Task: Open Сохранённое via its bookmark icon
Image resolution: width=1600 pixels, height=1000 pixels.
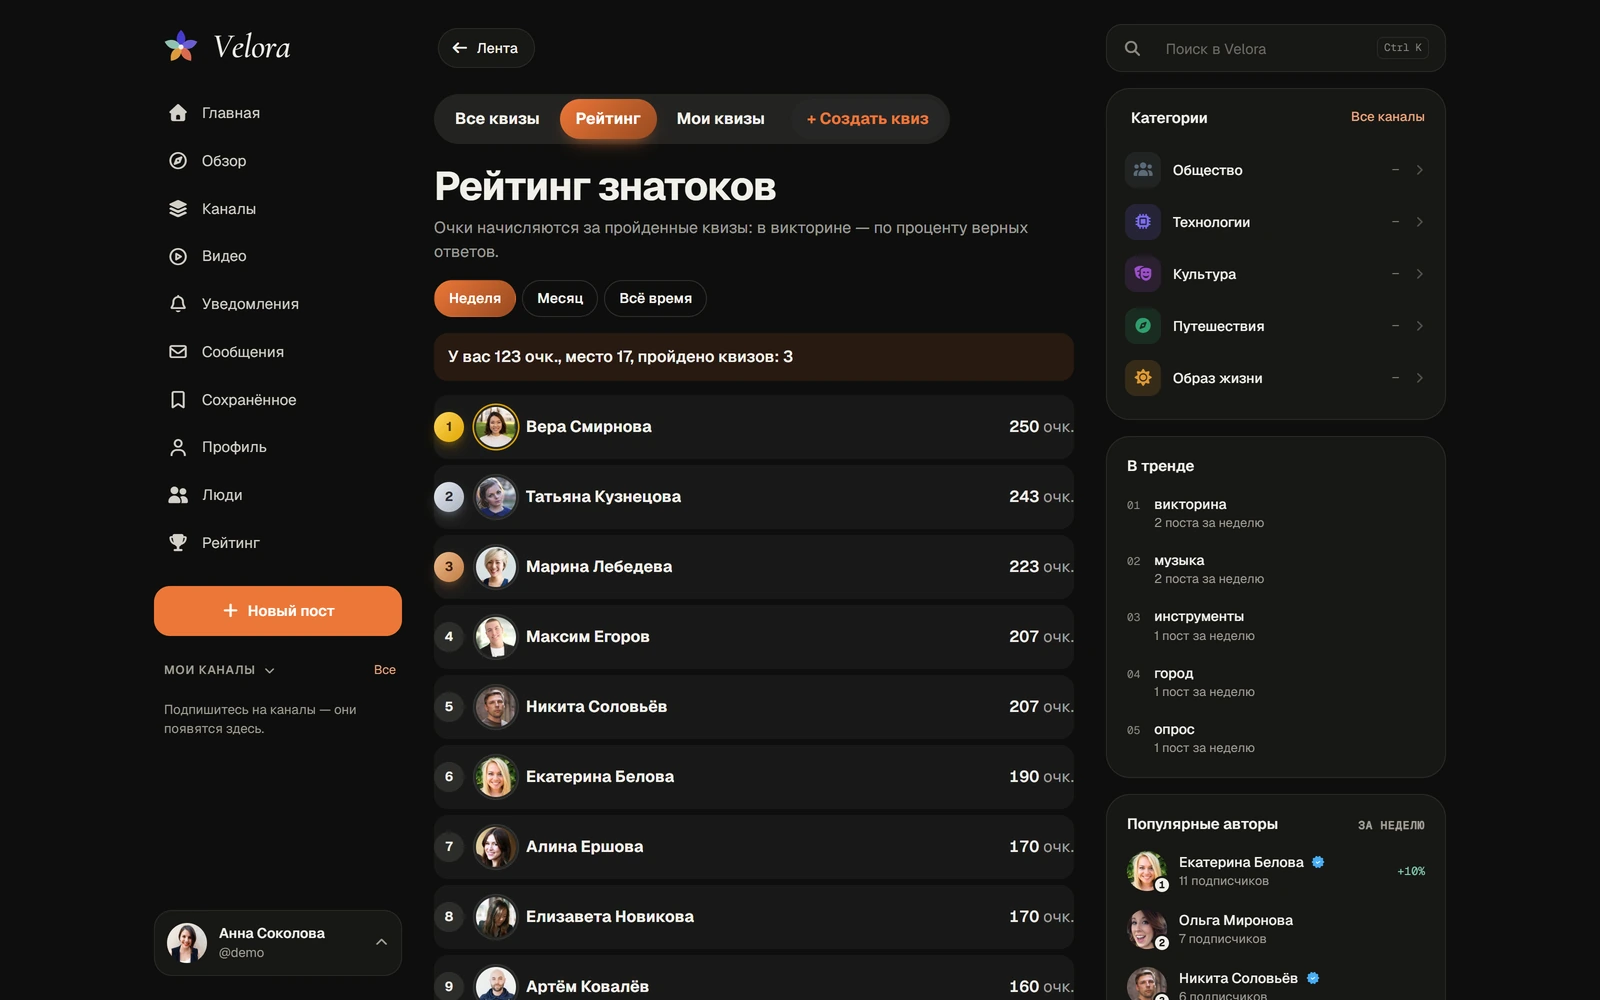Action: click(178, 400)
